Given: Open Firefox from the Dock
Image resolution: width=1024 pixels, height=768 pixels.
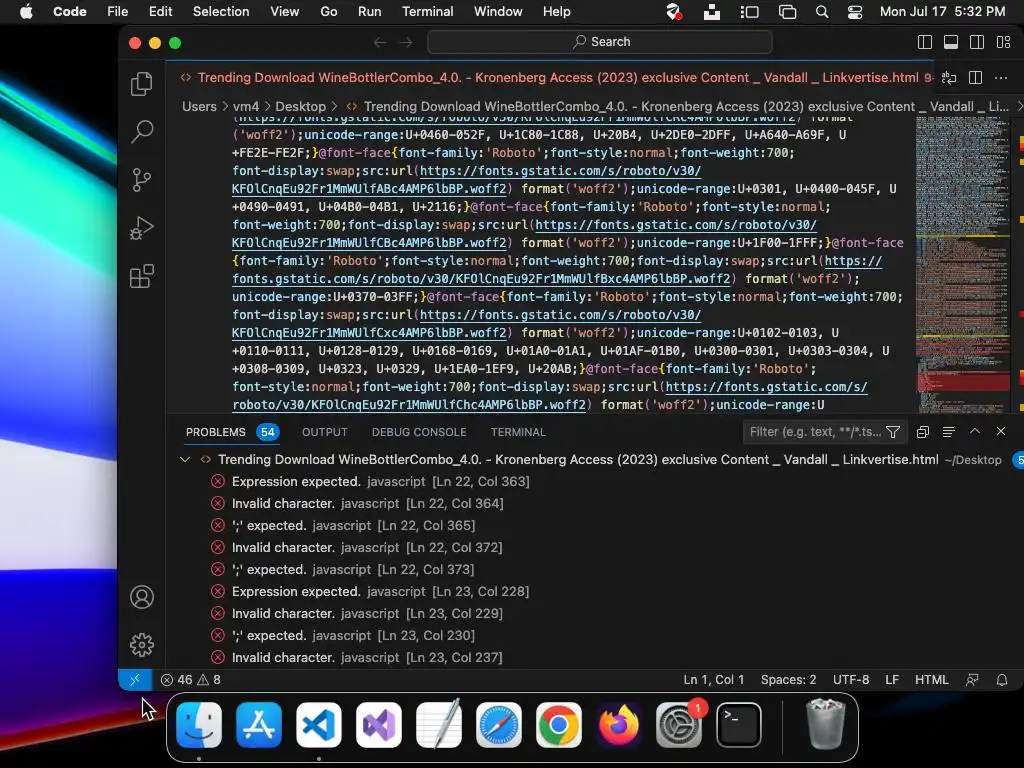Looking at the screenshot, I should 618,725.
